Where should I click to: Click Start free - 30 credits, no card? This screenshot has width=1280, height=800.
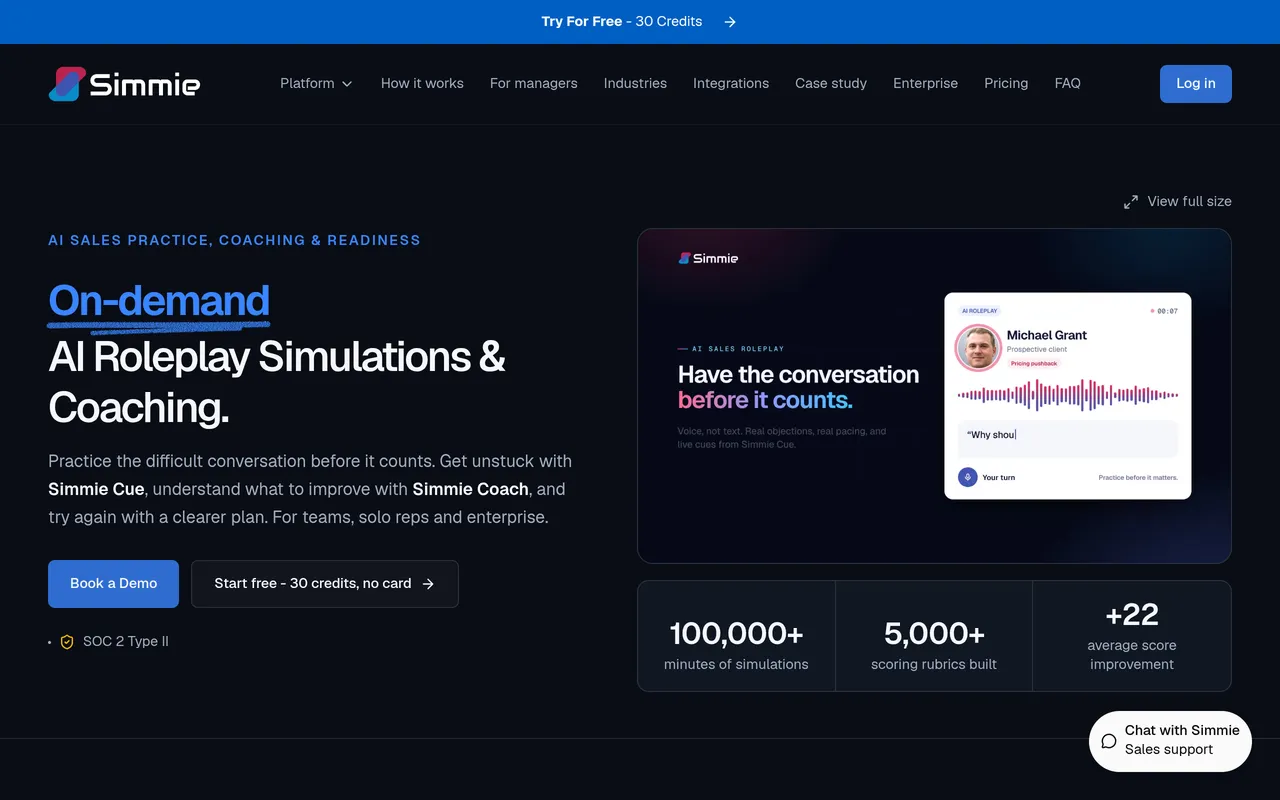[x=325, y=584]
